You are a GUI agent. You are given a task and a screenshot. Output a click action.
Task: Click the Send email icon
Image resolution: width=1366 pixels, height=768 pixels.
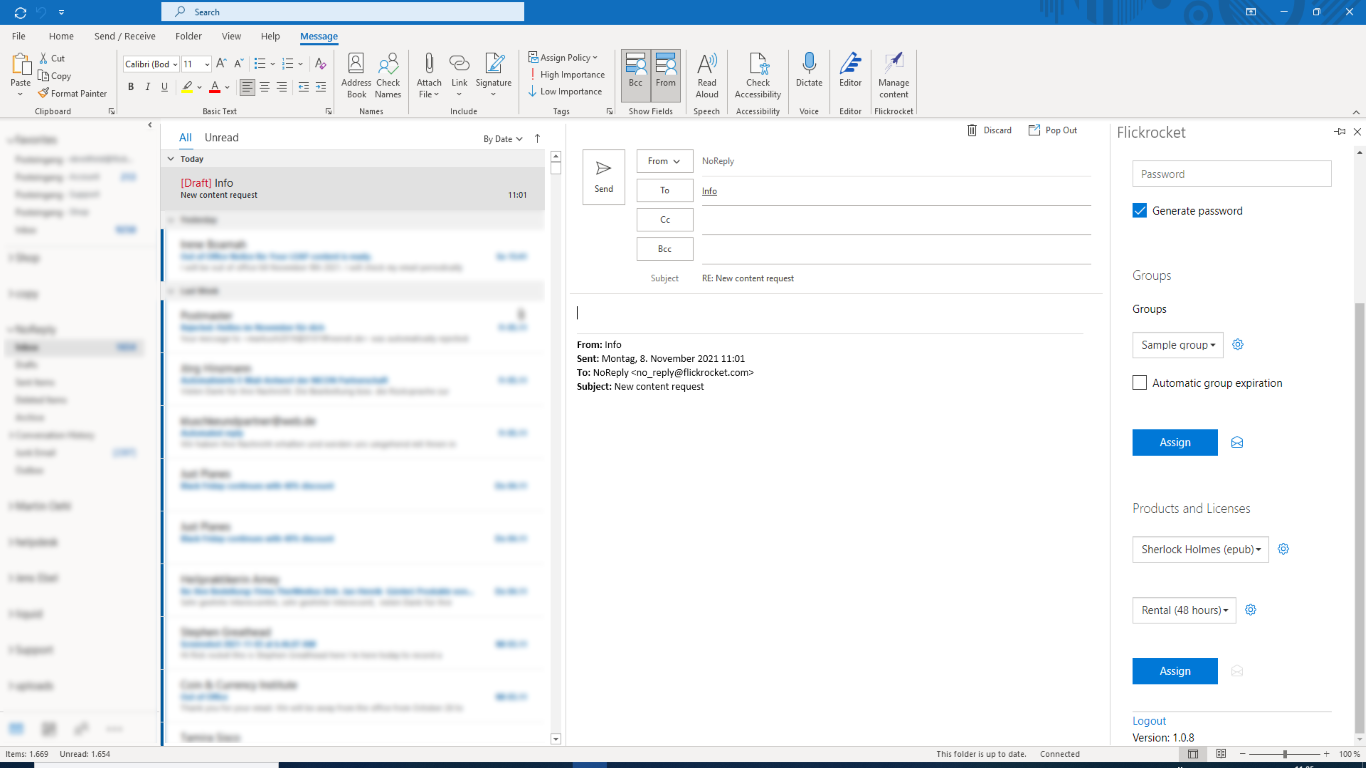point(604,176)
